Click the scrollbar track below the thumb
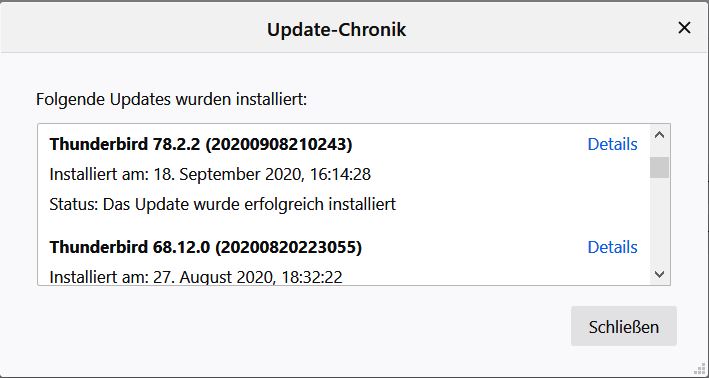This screenshot has width=709, height=378. (x=659, y=222)
